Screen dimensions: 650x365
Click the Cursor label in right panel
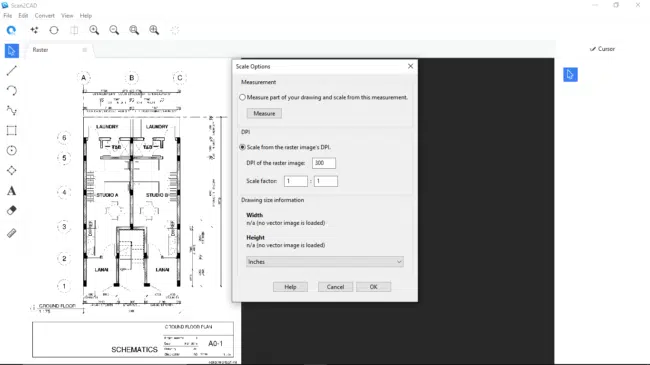[x=606, y=49]
